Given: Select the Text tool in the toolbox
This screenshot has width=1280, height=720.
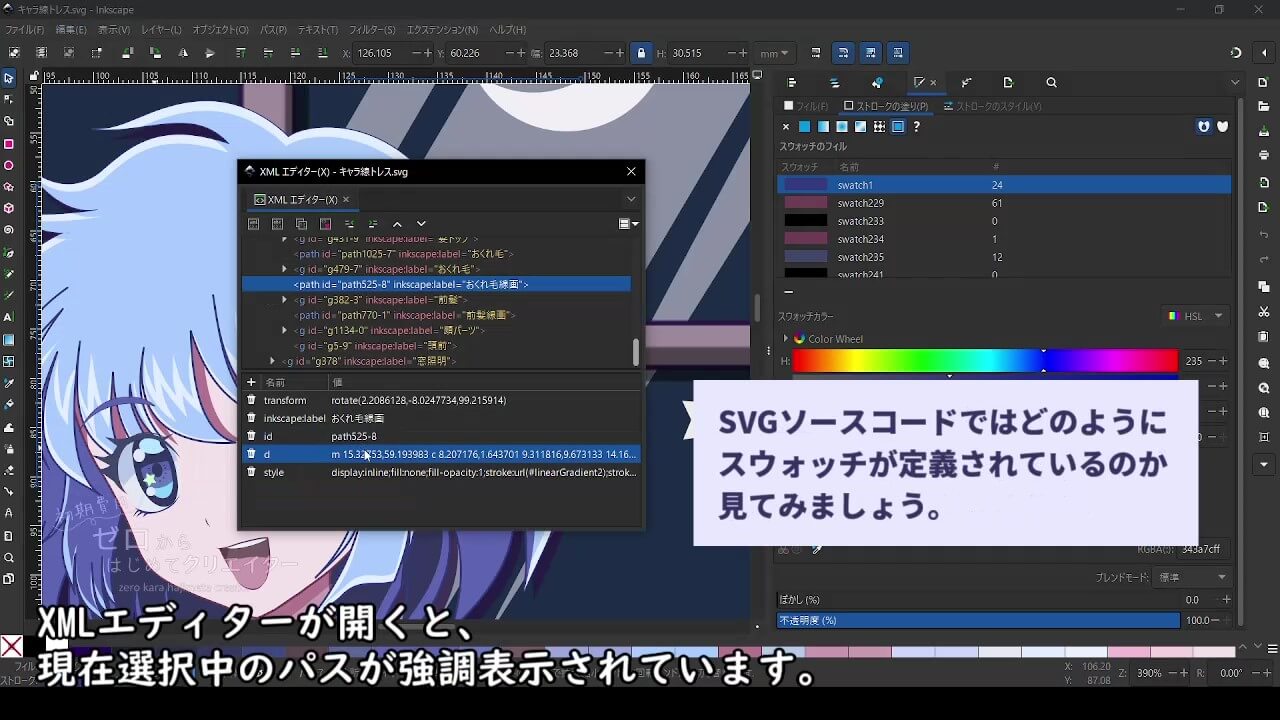Looking at the screenshot, I should click(9, 317).
